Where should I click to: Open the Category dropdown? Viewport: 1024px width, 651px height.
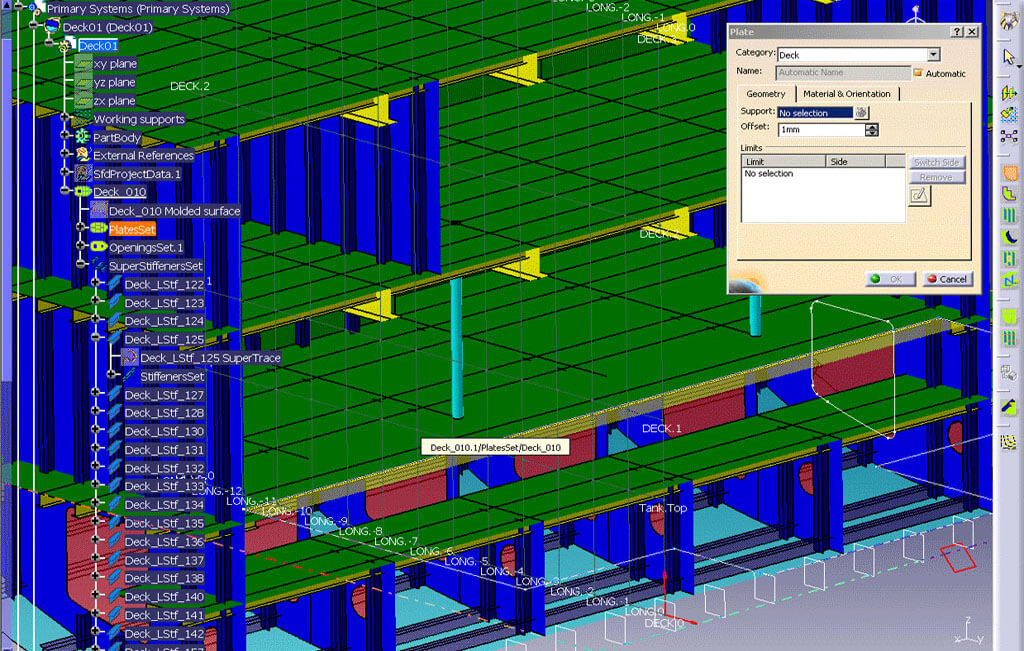[933, 54]
